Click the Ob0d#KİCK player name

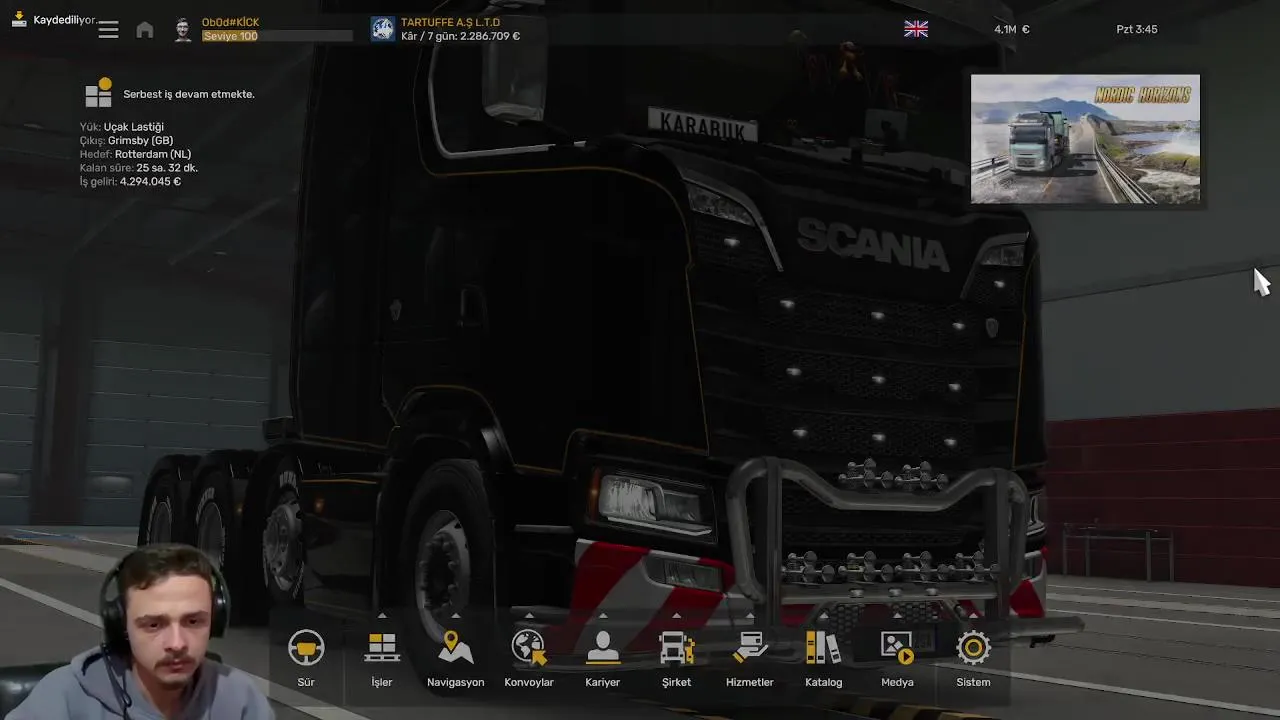coord(230,22)
